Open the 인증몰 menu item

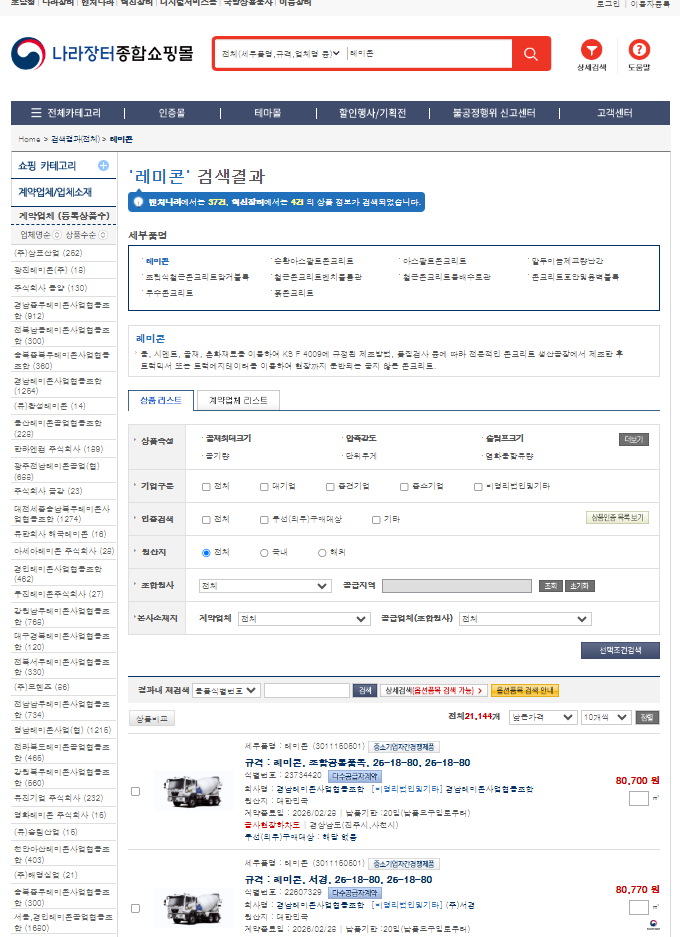[172, 113]
